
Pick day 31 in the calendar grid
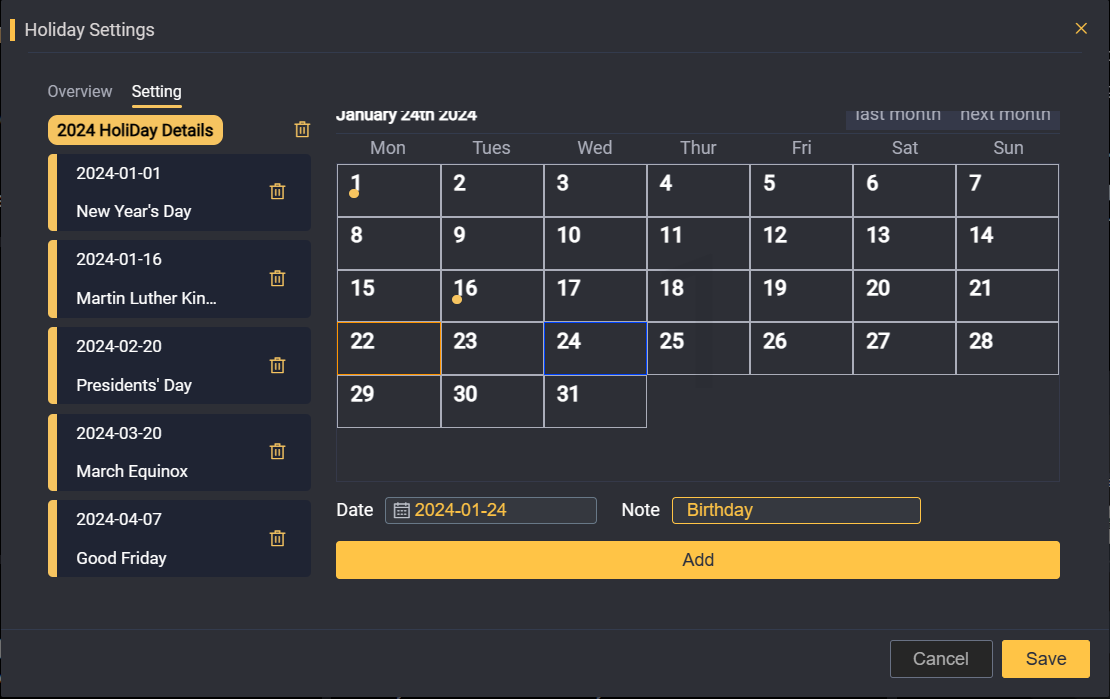point(595,401)
